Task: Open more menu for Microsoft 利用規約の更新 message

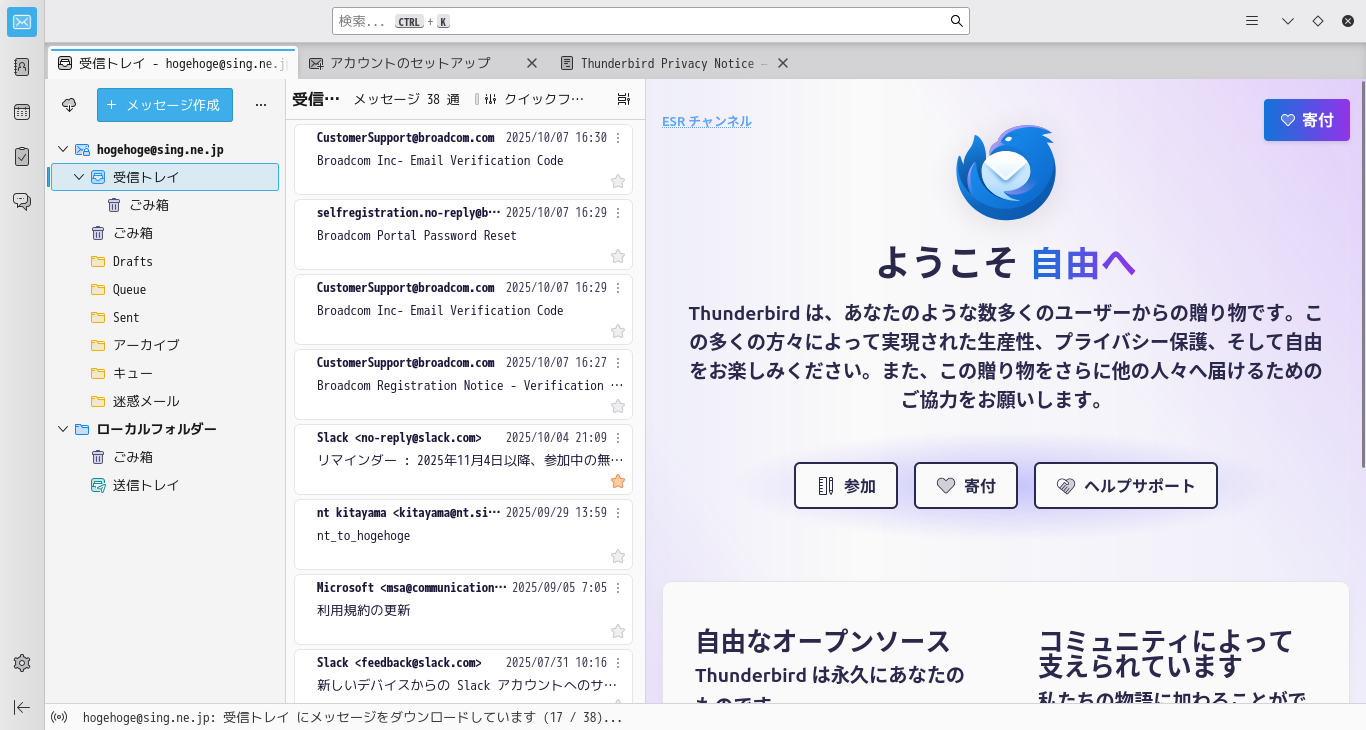Action: [x=618, y=588]
